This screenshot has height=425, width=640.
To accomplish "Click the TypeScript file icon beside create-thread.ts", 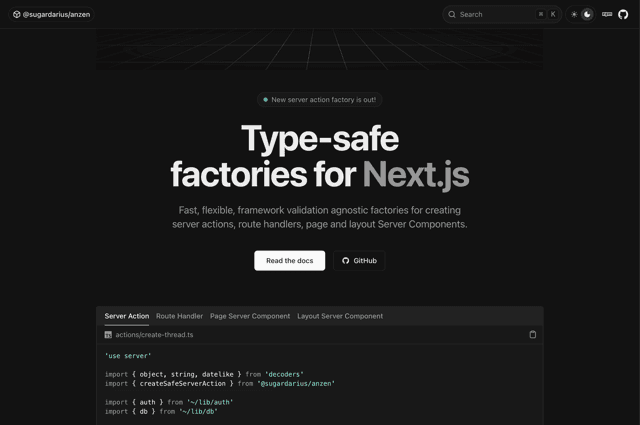I will pos(108,335).
